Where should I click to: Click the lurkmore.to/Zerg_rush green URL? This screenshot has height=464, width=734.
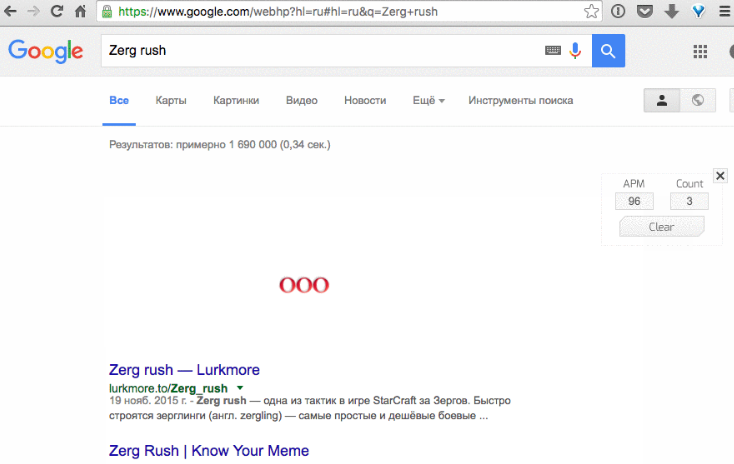(168, 388)
